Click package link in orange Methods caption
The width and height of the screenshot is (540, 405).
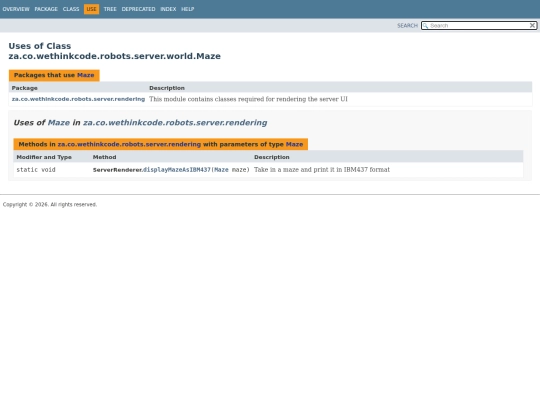(x=129, y=144)
